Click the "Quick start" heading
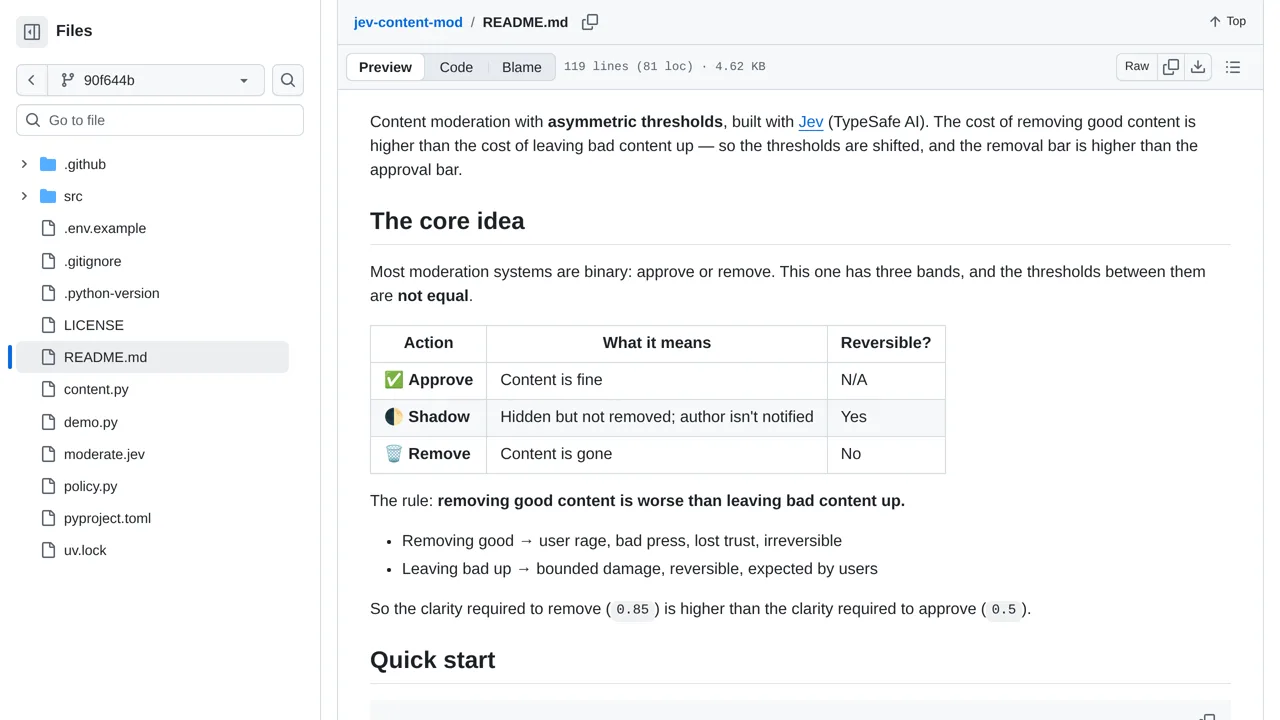This screenshot has height=720, width=1280. click(x=433, y=660)
